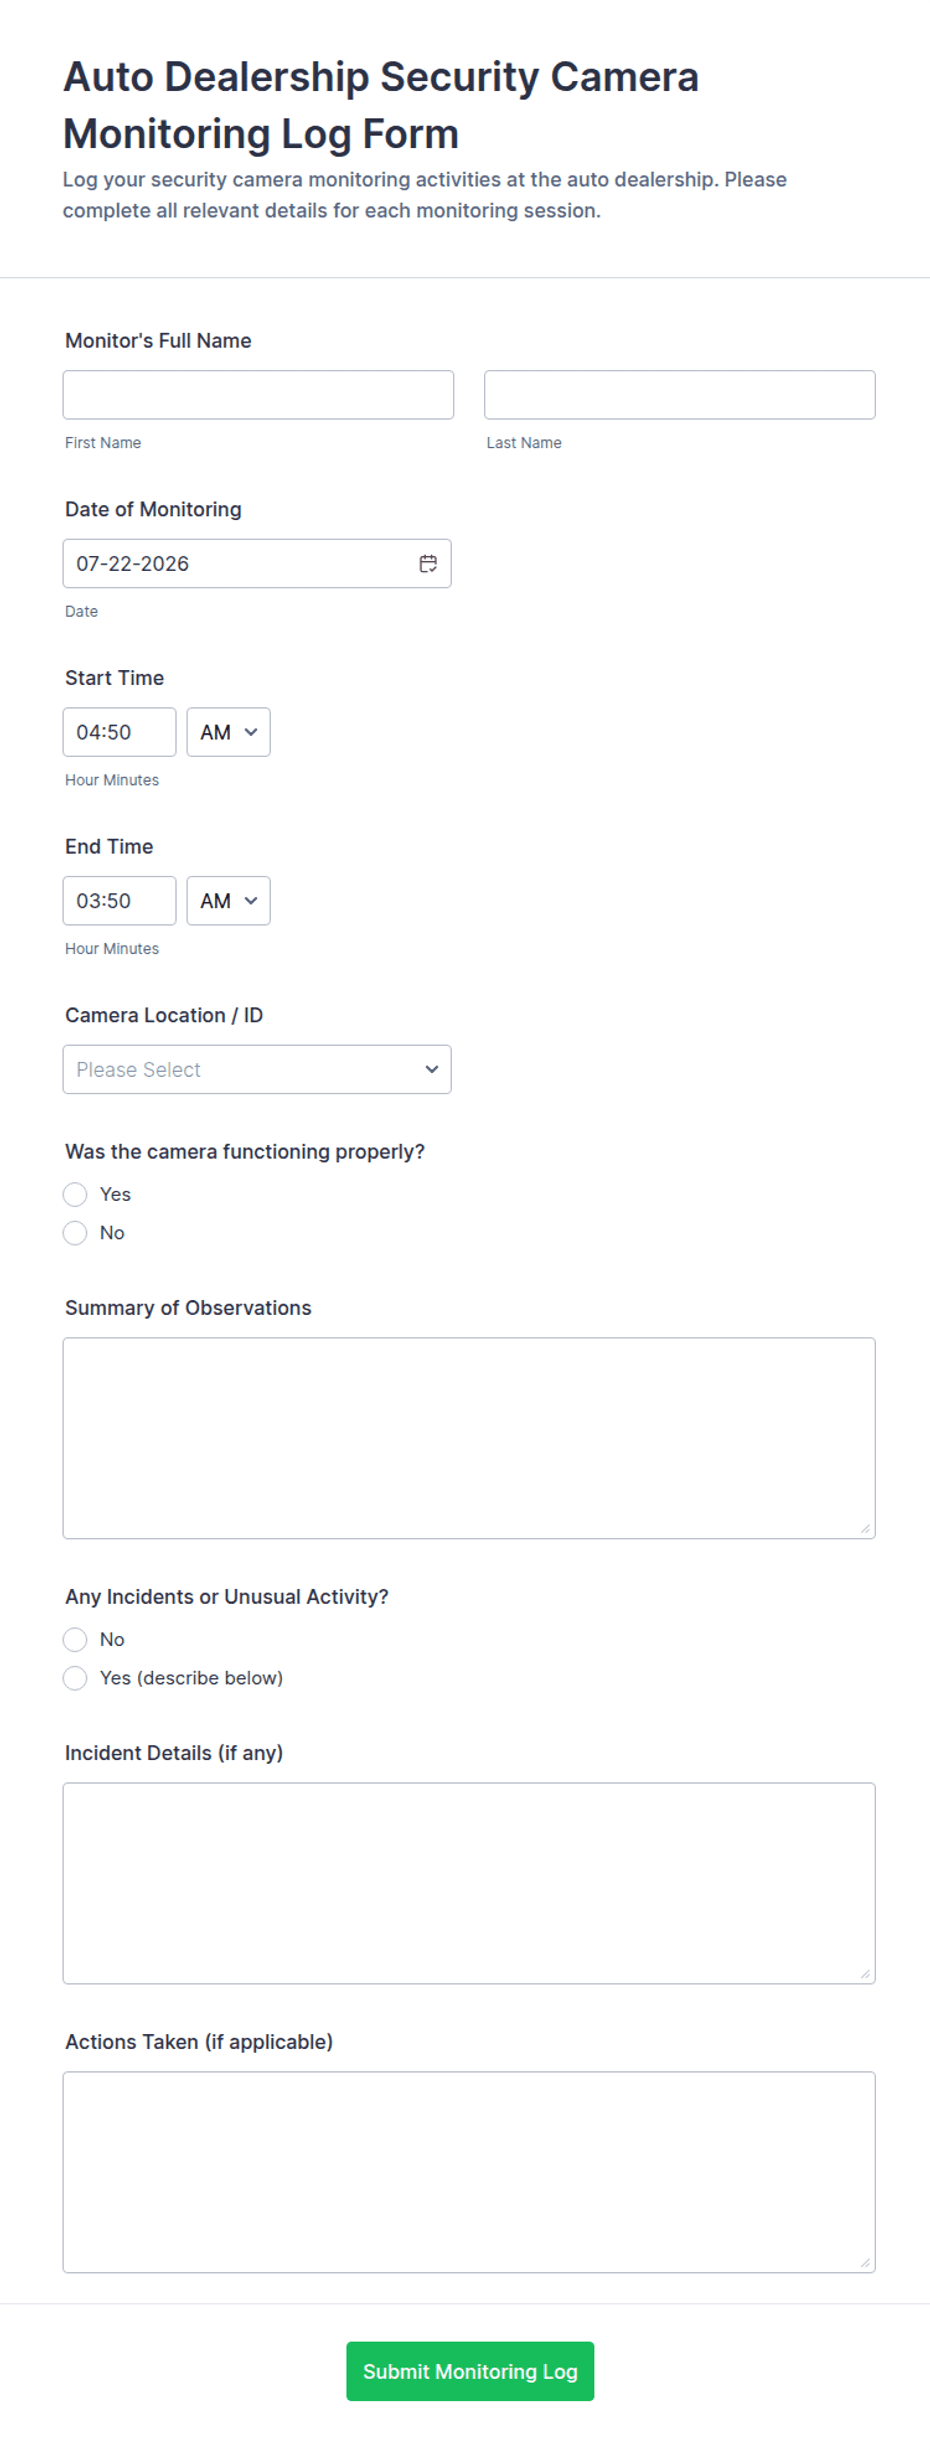Click into the Incident Details text area
The width and height of the screenshot is (930, 2450).
pyautogui.click(x=469, y=1883)
